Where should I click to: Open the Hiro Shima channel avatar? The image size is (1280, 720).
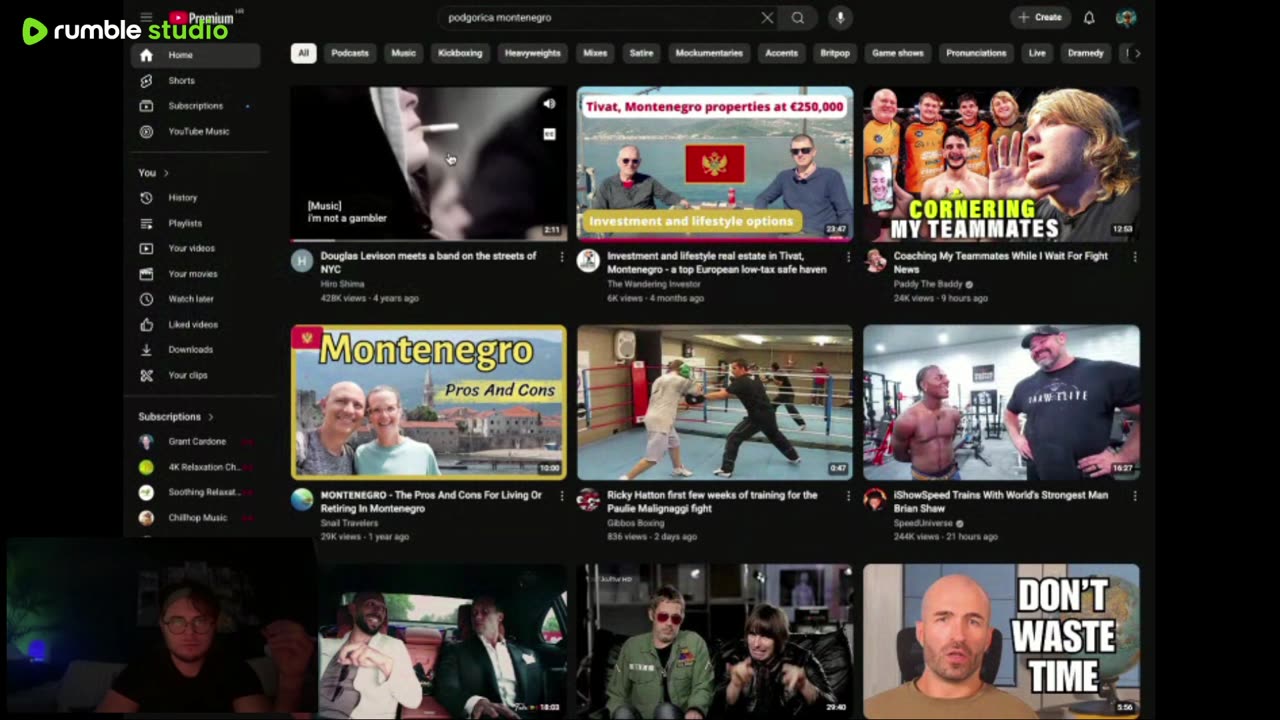point(302,261)
